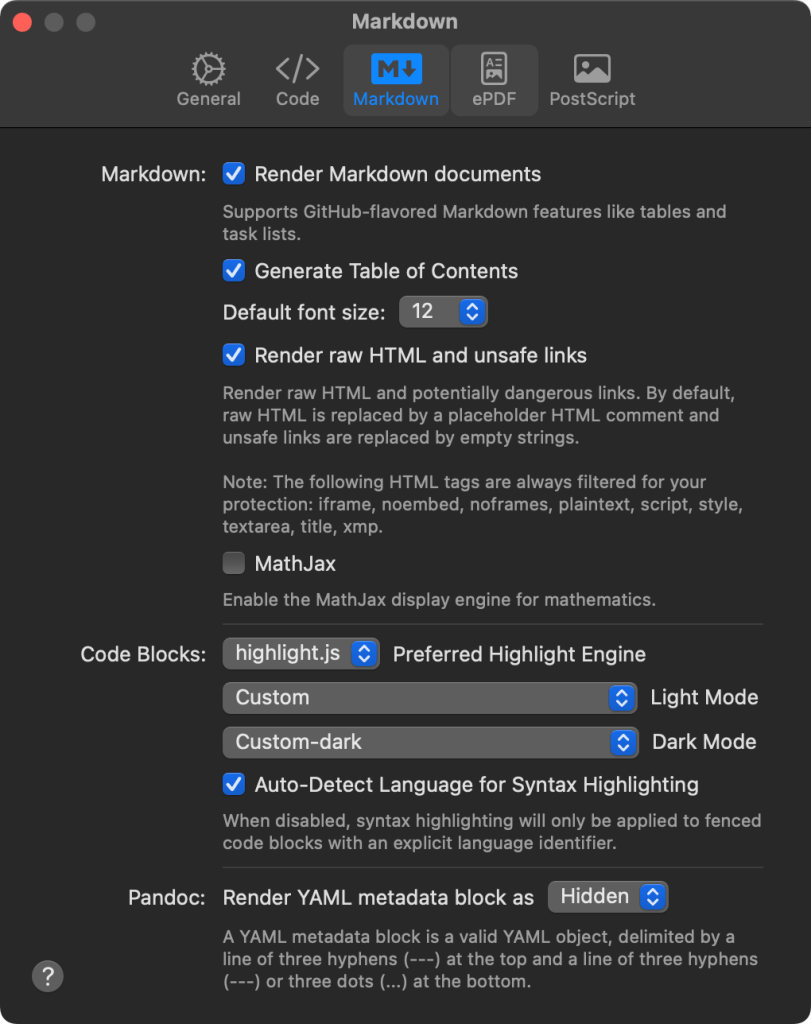Image resolution: width=811 pixels, height=1024 pixels.
Task: Click the Markdown tab label text
Action: (x=396, y=99)
